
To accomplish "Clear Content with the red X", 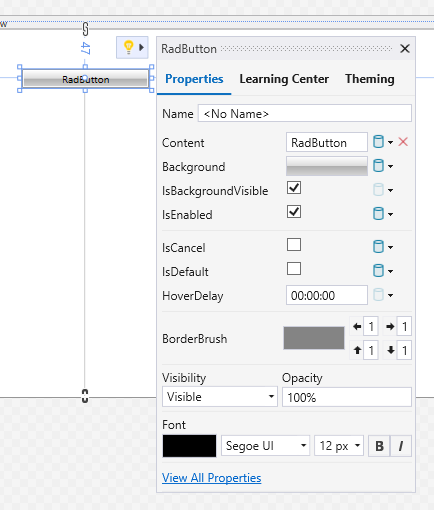I will (403, 142).
